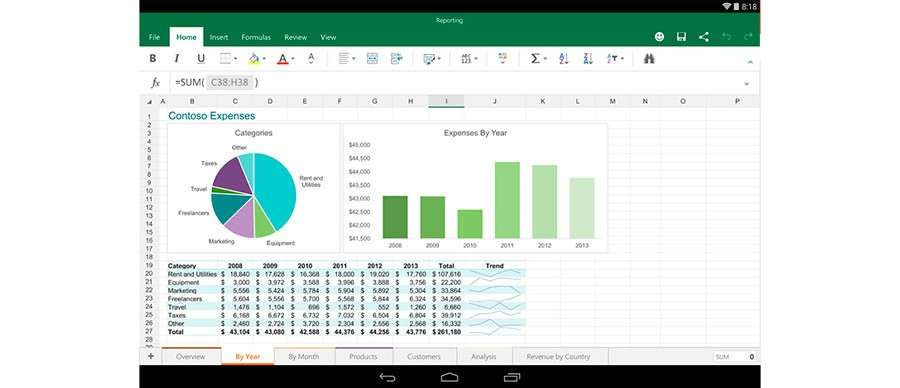This screenshot has width=900, height=388.
Task: Switch to the Insert tab
Action: coord(219,37)
